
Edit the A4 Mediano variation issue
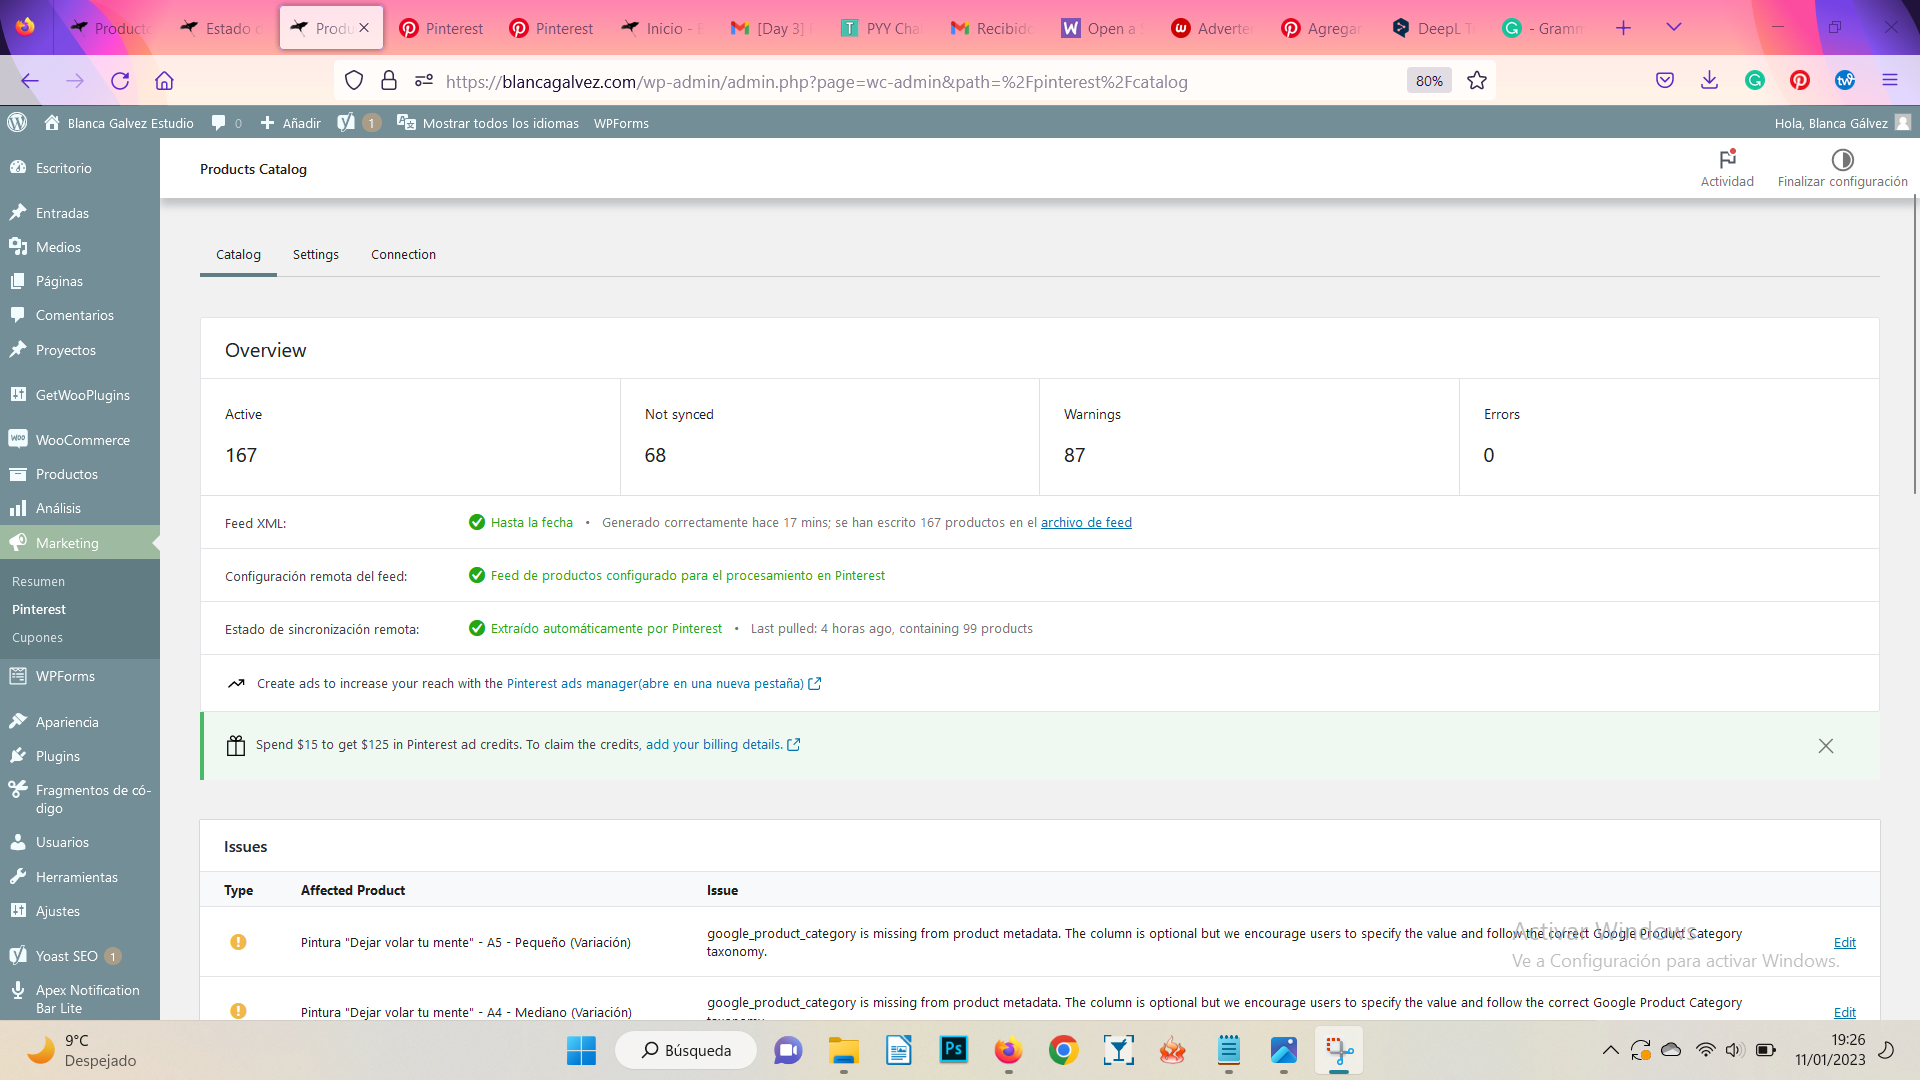coord(1844,1012)
